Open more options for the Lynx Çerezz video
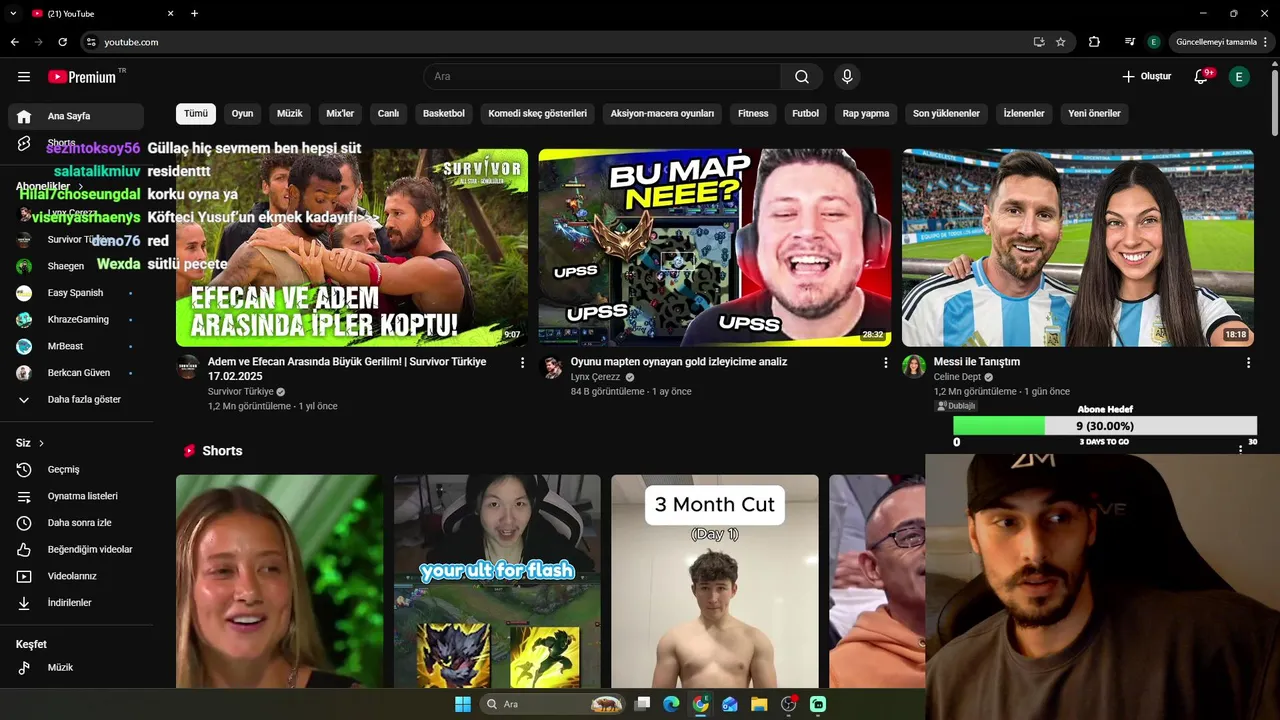 tap(885, 363)
